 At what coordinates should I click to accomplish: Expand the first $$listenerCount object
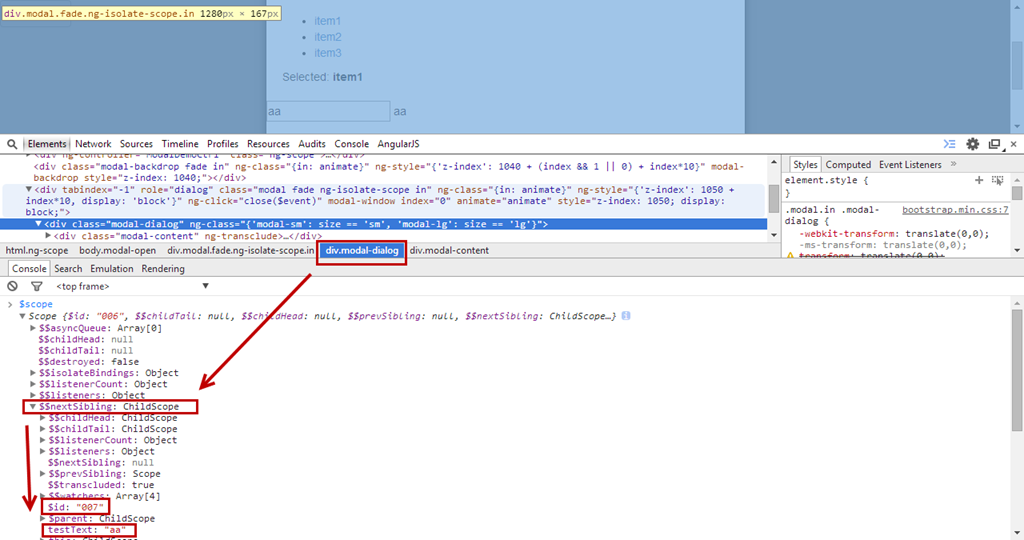[33, 384]
